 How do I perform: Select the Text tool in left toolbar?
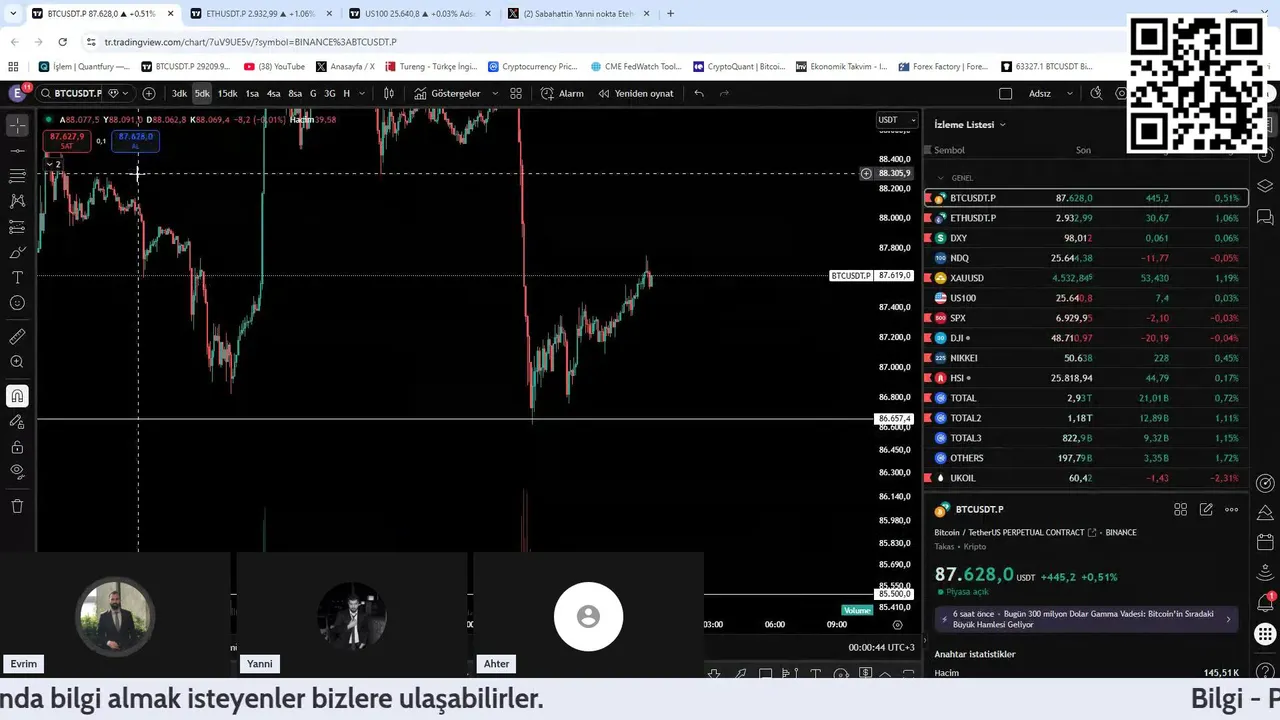17,277
